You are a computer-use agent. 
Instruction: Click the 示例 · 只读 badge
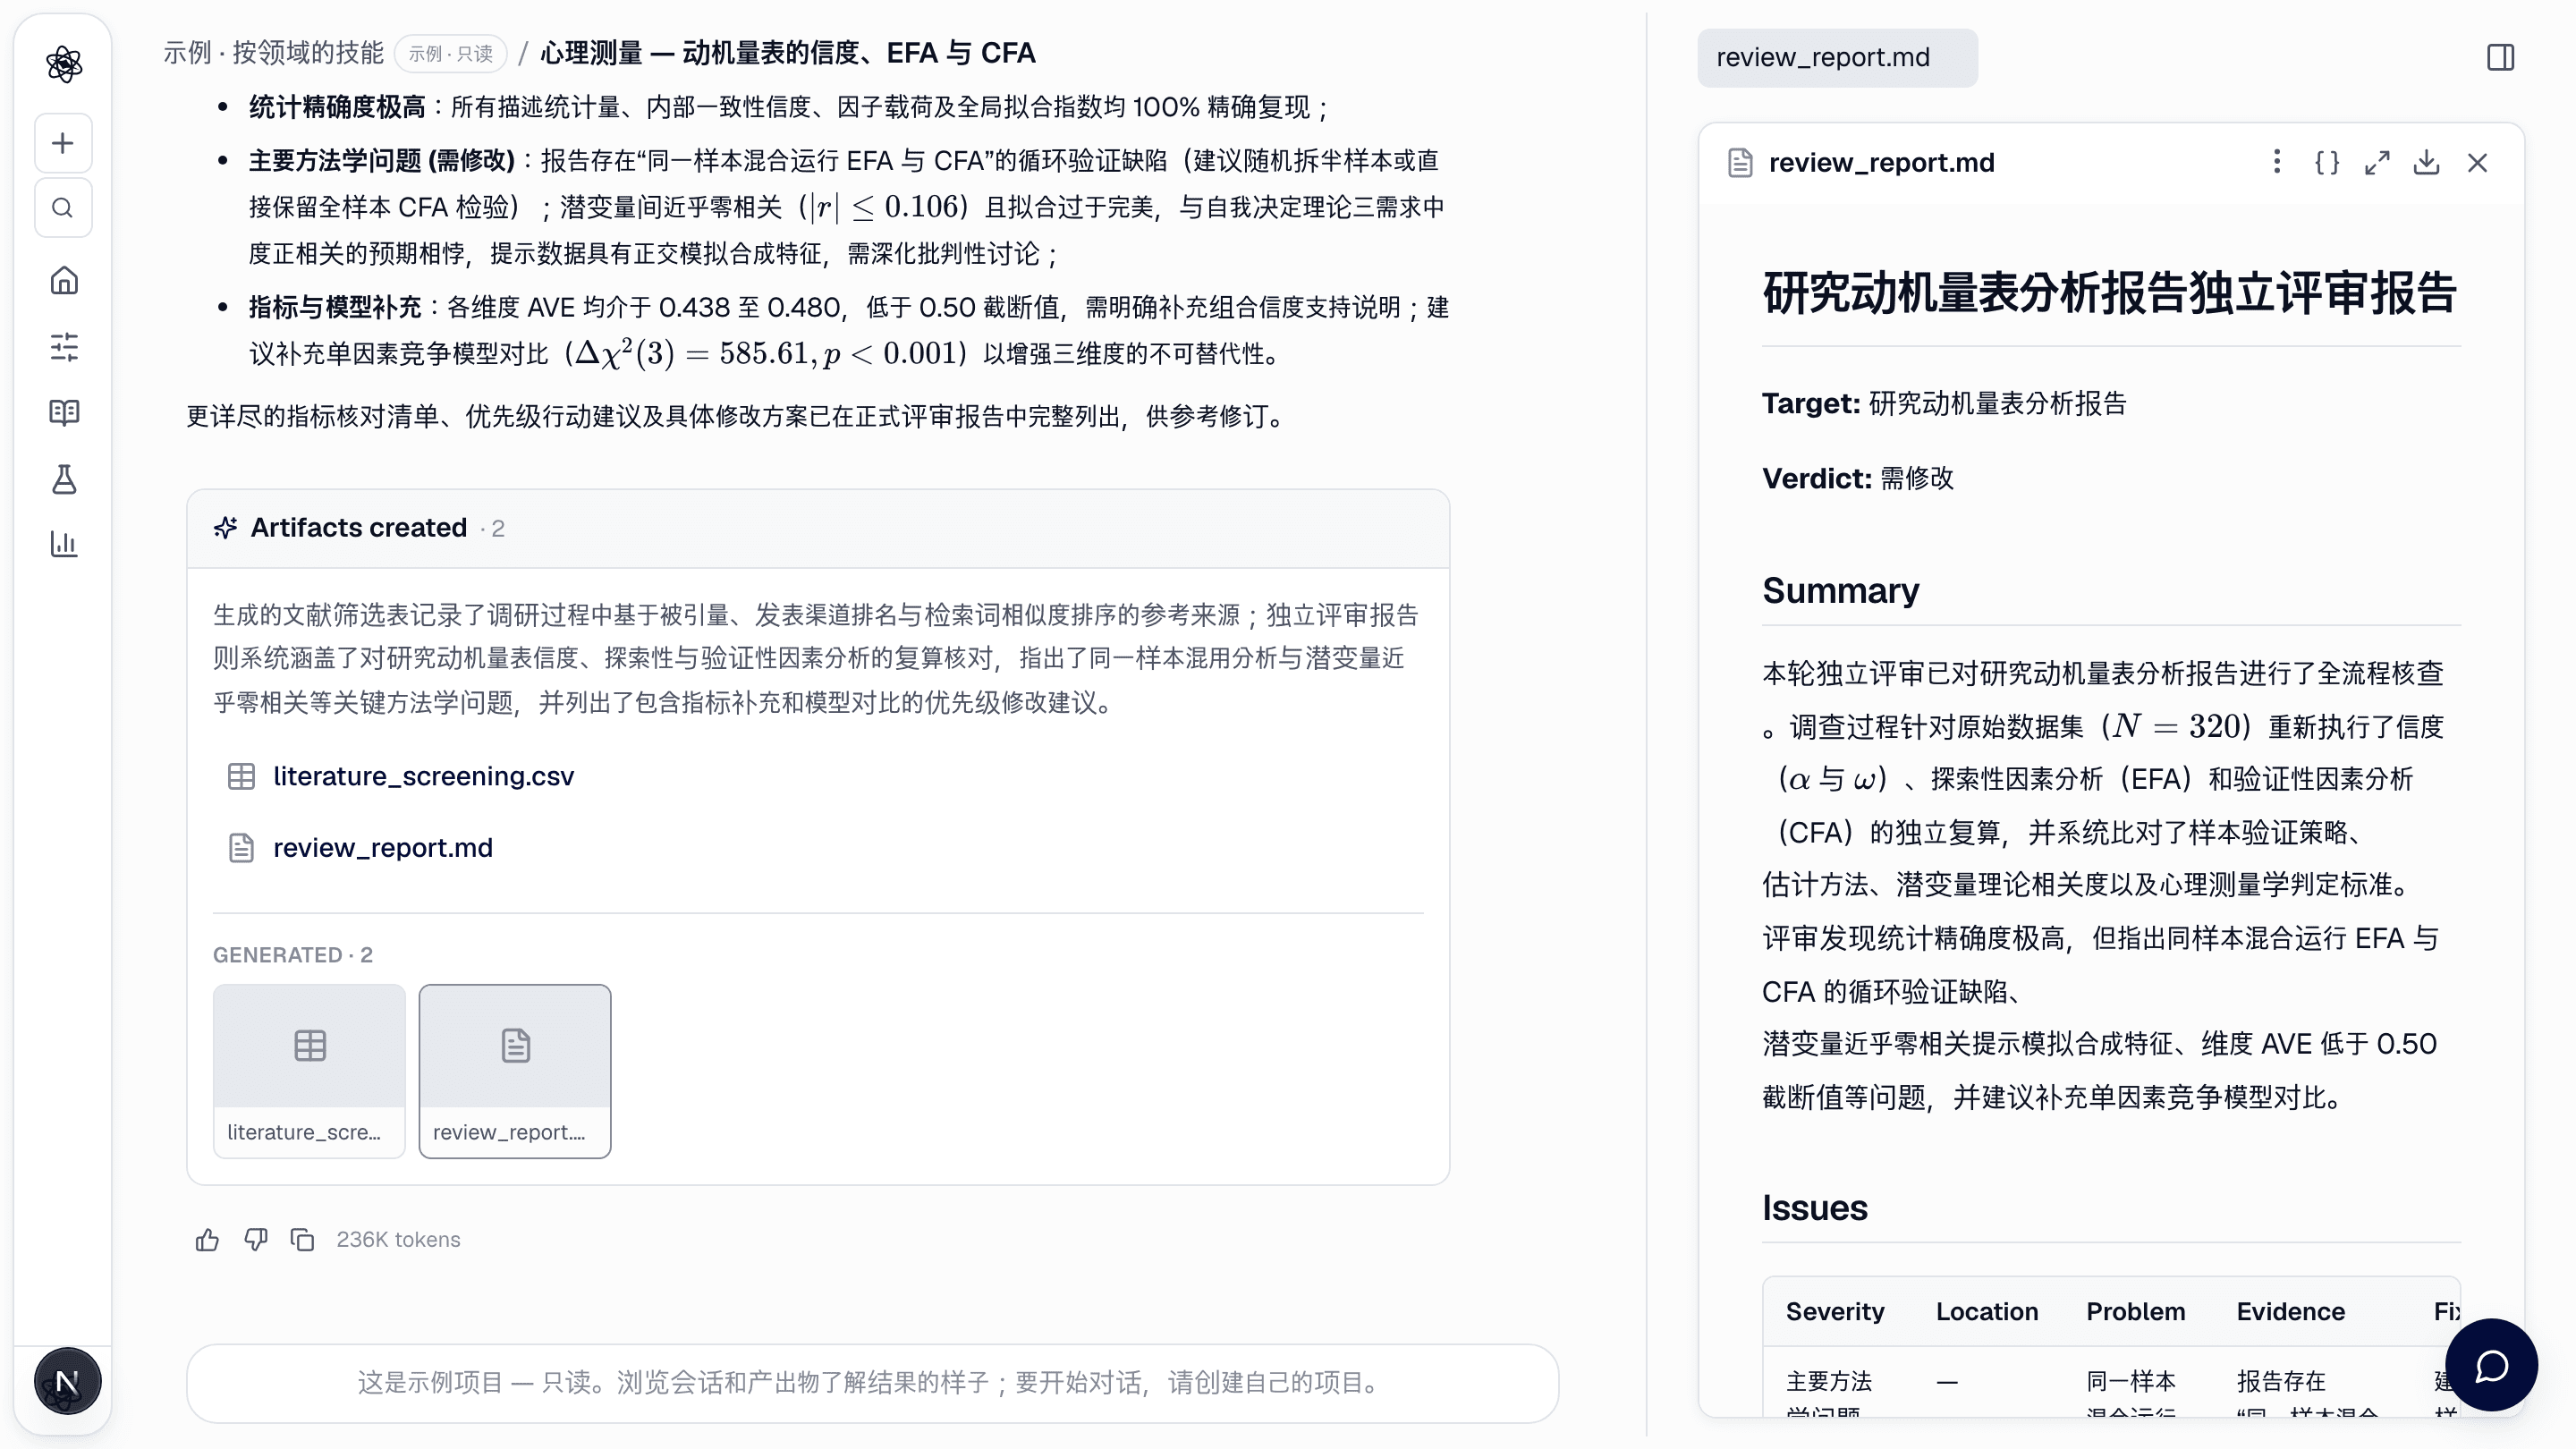pos(451,53)
